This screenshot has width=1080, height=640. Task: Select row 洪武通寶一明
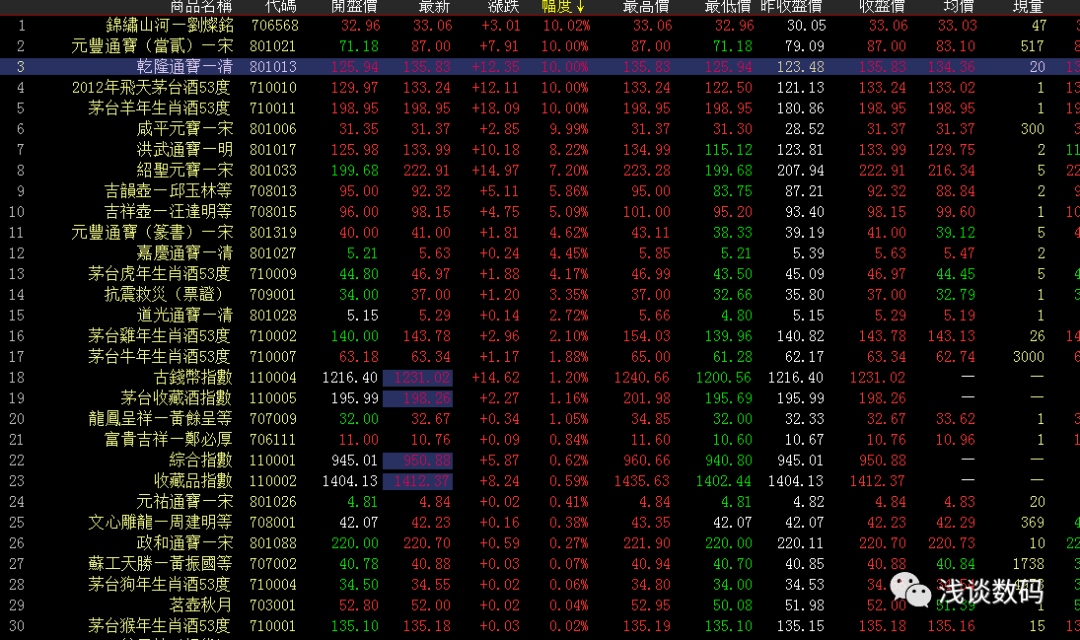pos(540,149)
